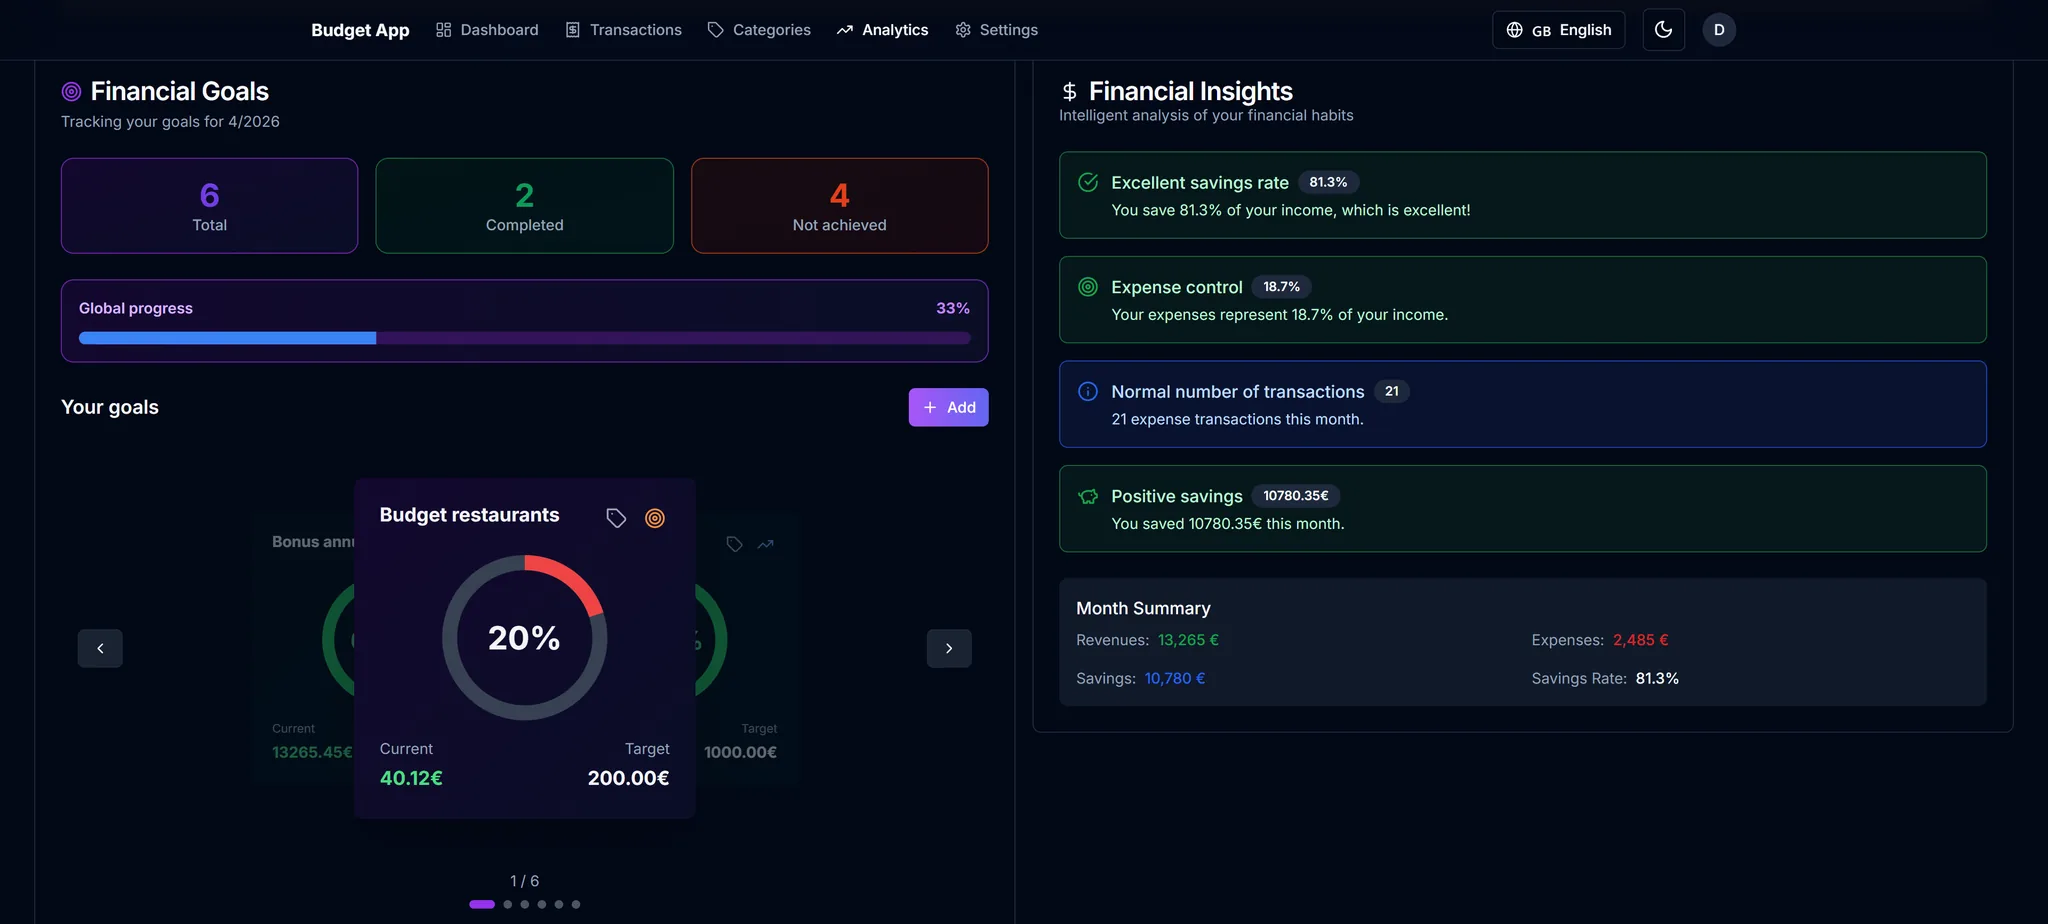Click the purple Financial Goals target icon
This screenshot has height=924, width=2048.
(71, 92)
